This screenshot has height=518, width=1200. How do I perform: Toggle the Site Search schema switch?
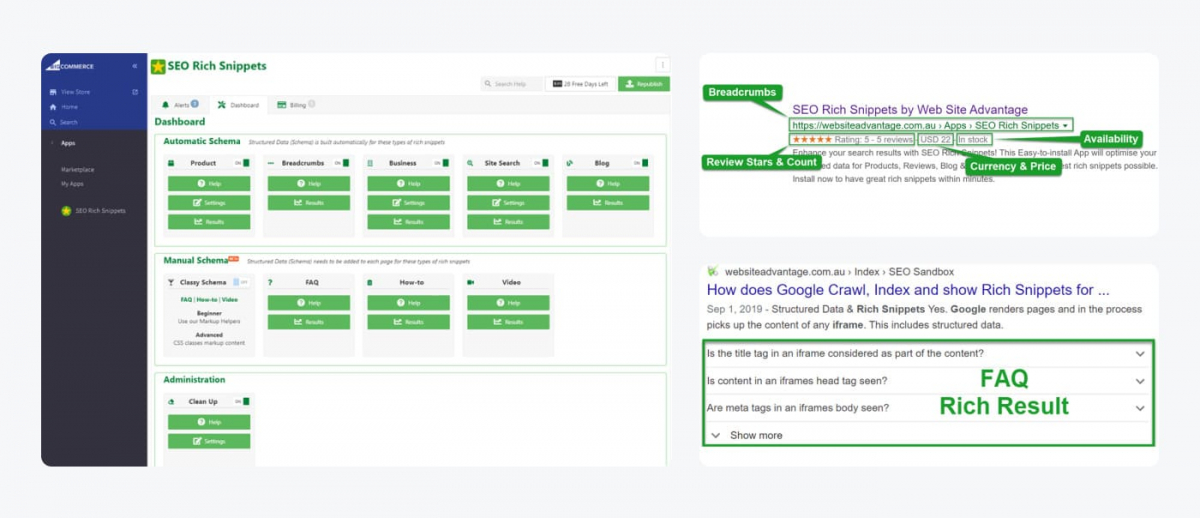tap(541, 163)
